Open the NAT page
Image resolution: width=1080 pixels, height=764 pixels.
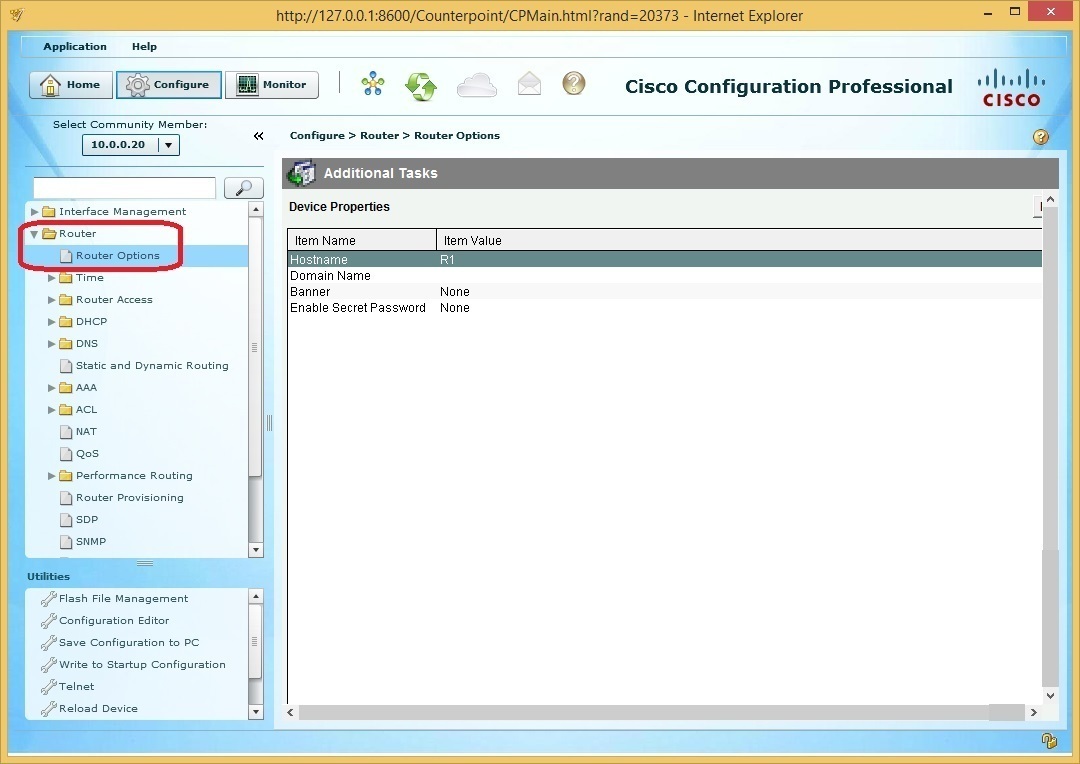(86, 432)
